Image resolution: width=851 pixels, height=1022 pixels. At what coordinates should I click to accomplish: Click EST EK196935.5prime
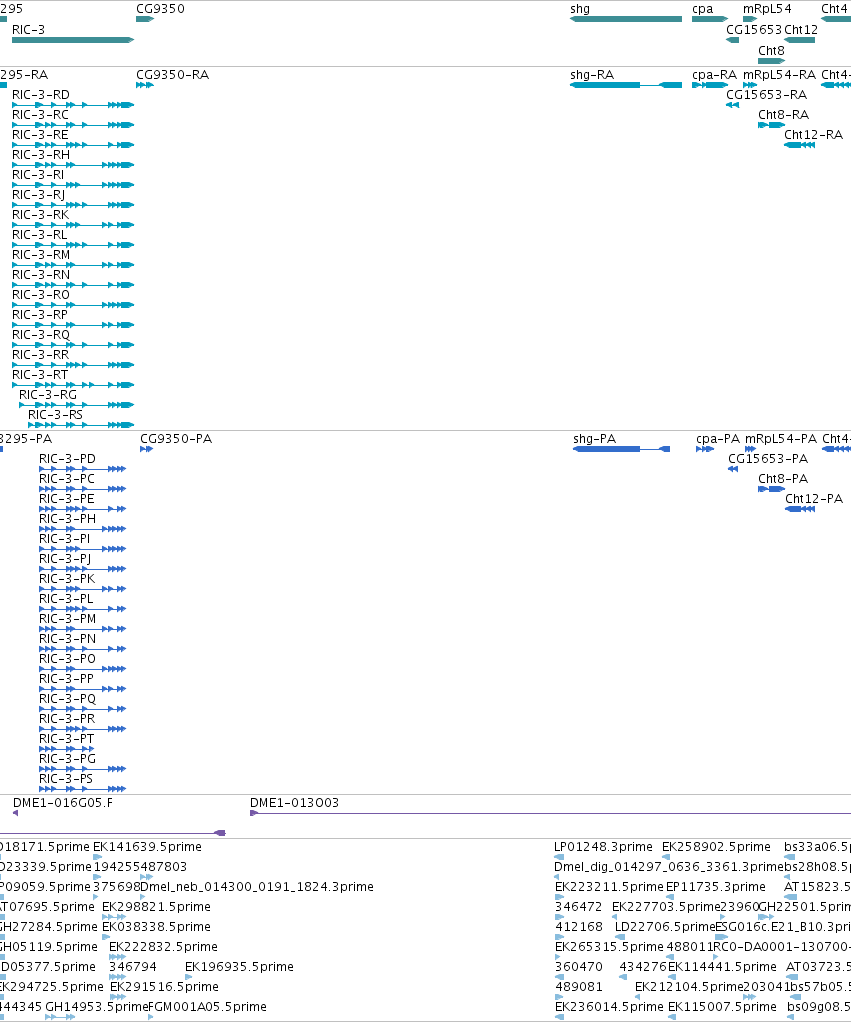point(239,967)
